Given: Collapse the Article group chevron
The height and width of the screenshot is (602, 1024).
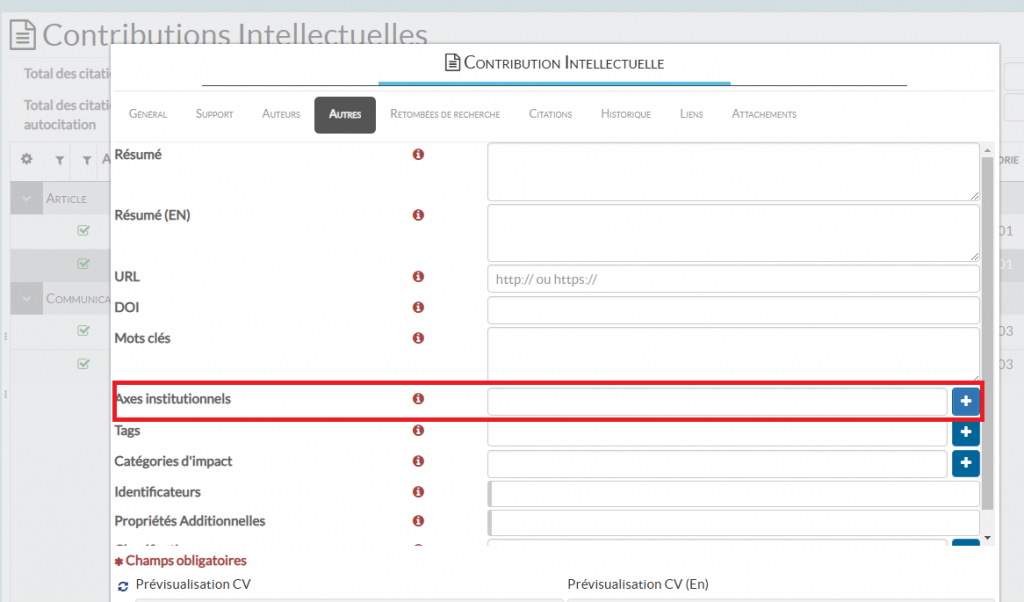Looking at the screenshot, I should coord(26,198).
